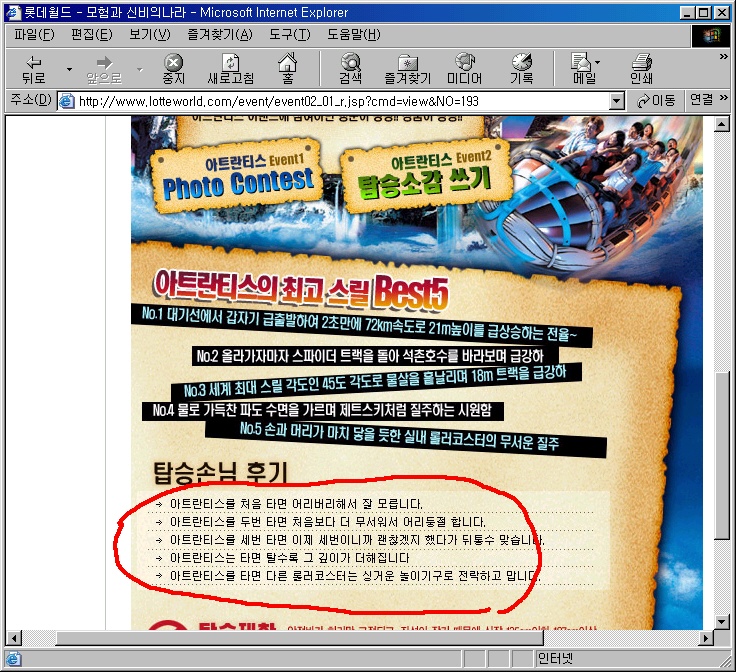Click the horizontal scrollbar left arrow
Viewport: 736px width, 672px height.
(x=14, y=638)
